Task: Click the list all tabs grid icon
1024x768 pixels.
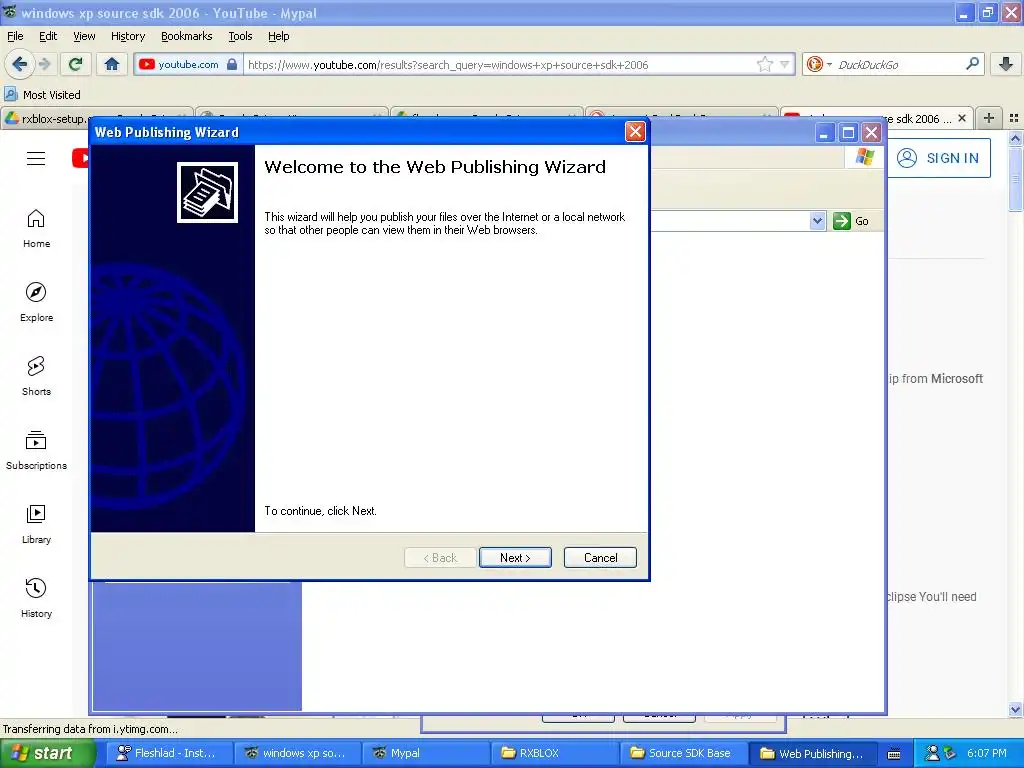Action: point(1014,118)
